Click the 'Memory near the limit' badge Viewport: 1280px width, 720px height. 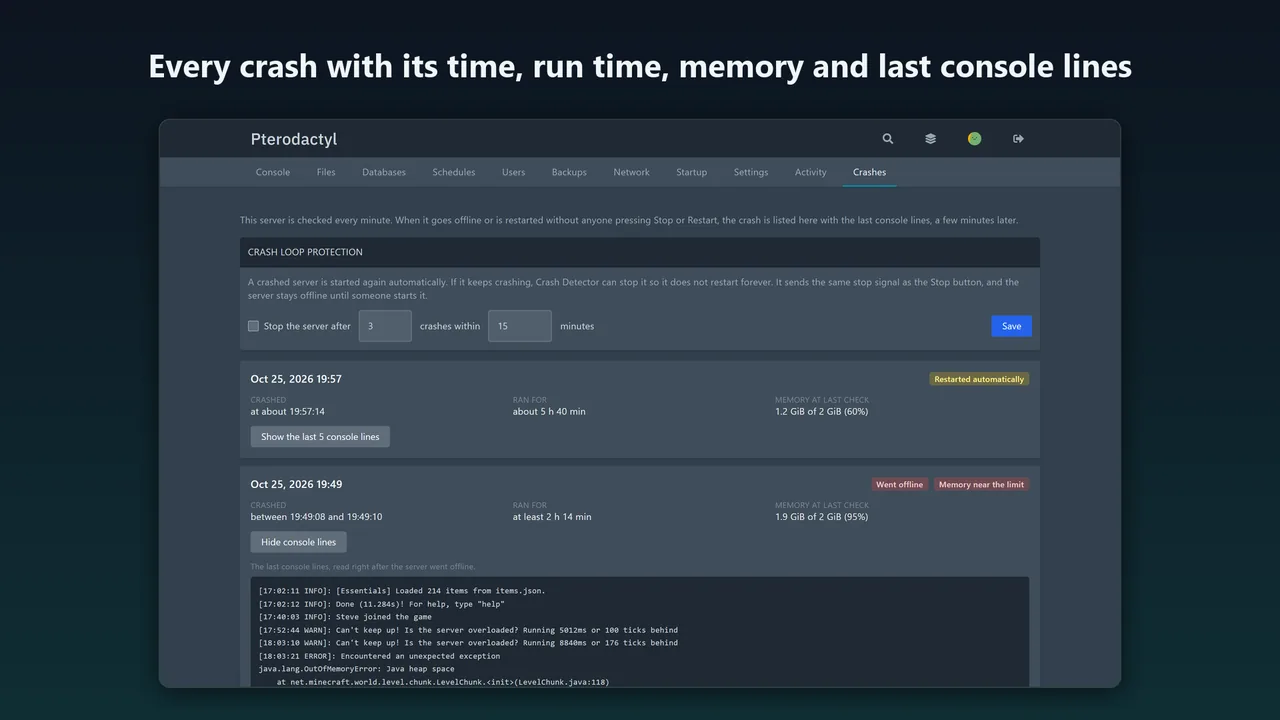[x=981, y=484]
